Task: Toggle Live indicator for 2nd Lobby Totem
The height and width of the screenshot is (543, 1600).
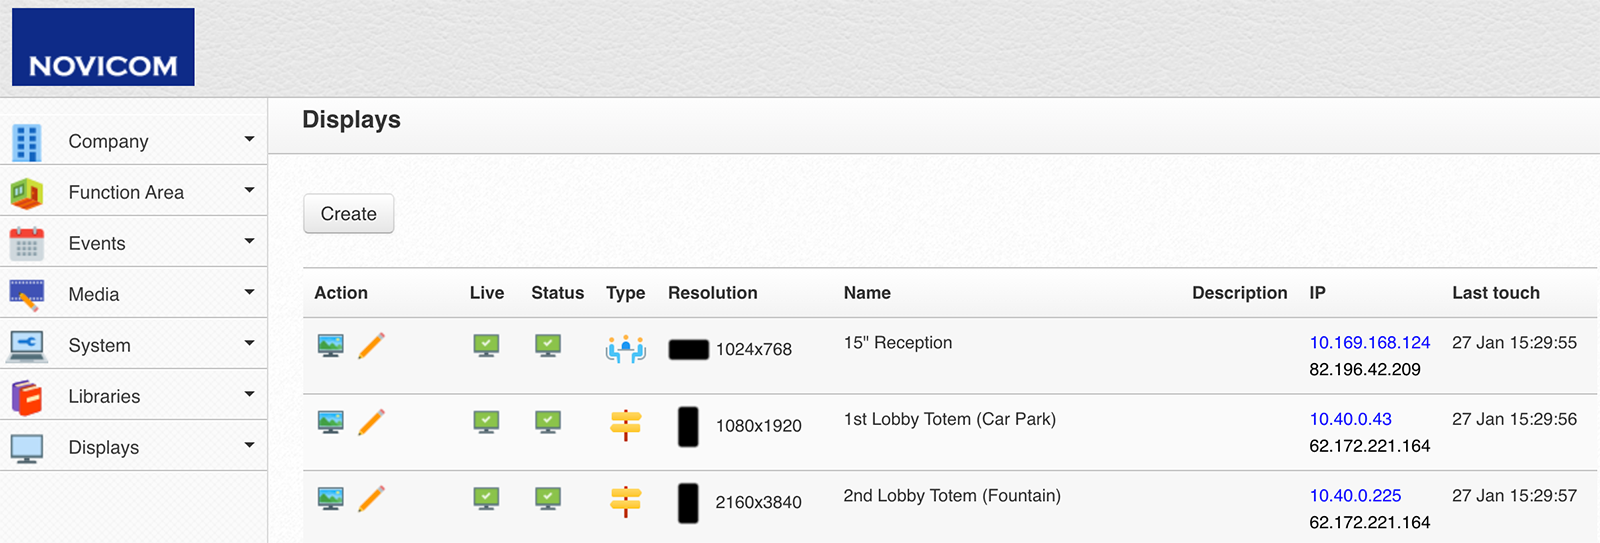Action: tap(486, 499)
